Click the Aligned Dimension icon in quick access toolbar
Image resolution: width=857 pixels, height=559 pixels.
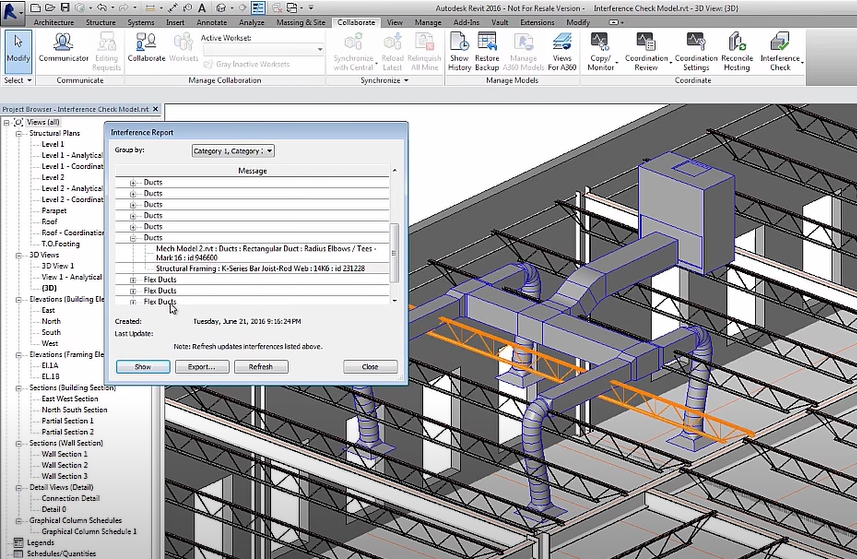pos(173,8)
